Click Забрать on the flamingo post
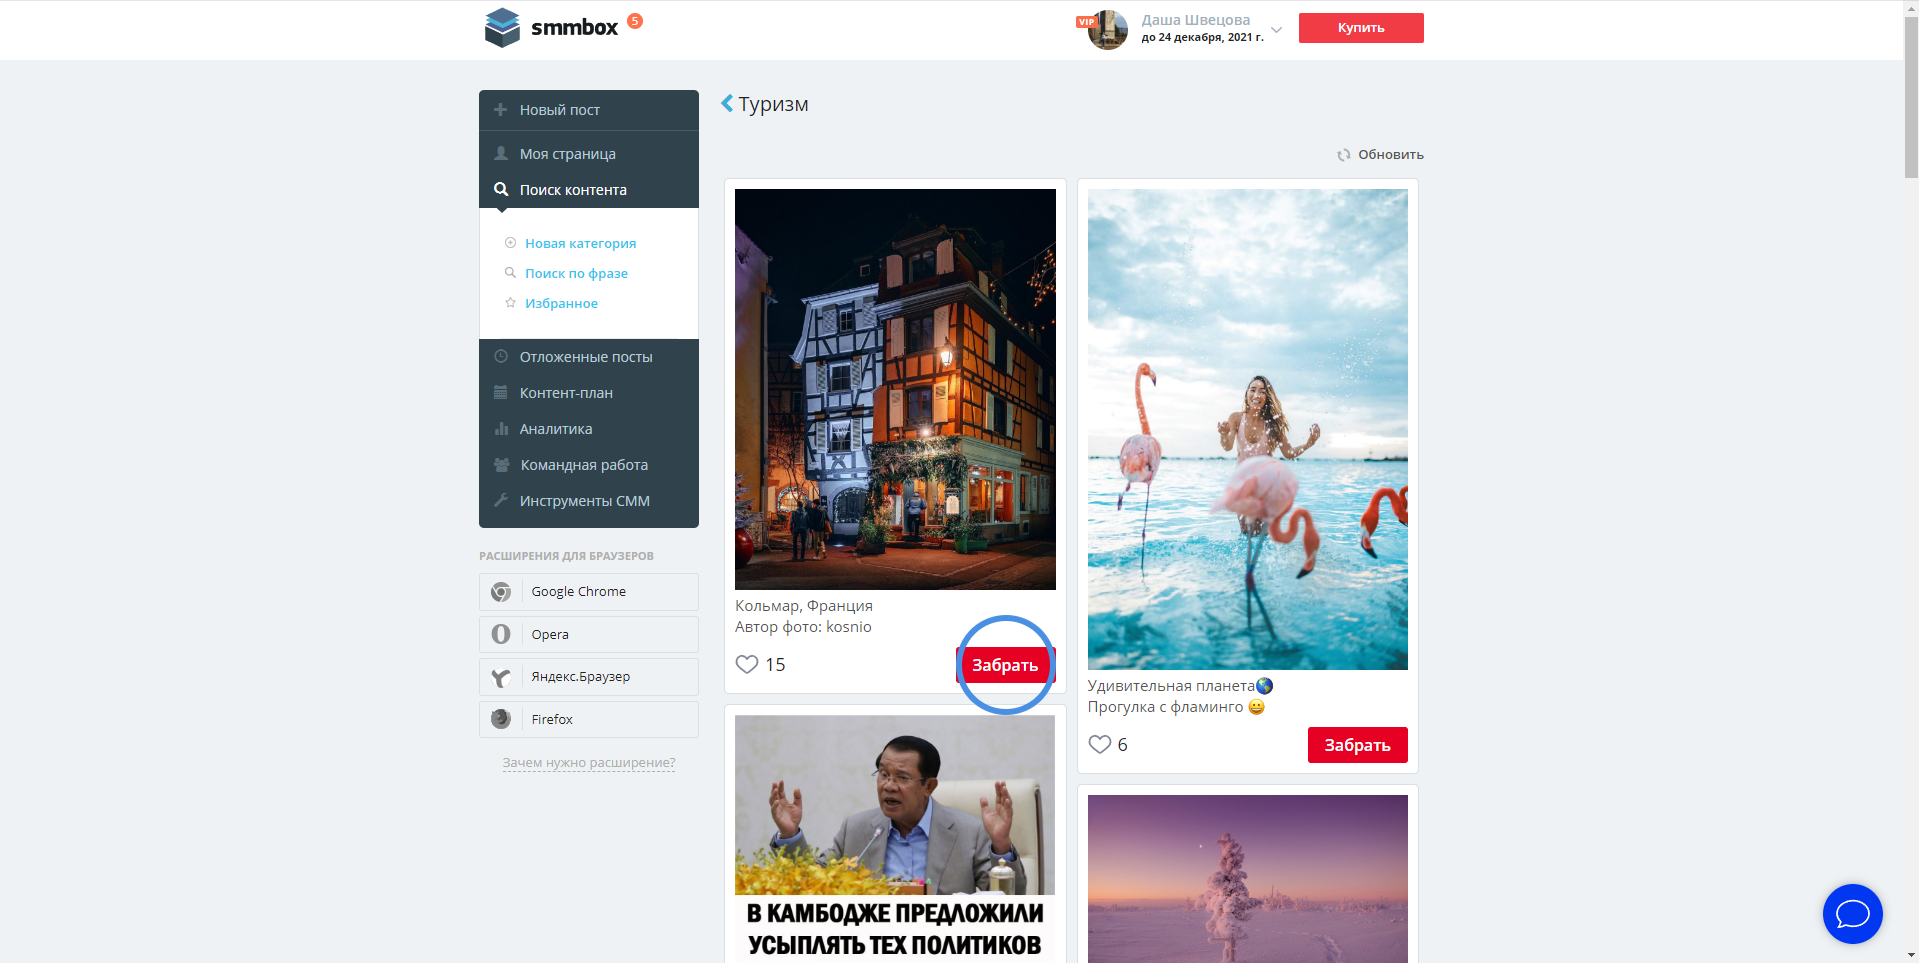 (1357, 745)
